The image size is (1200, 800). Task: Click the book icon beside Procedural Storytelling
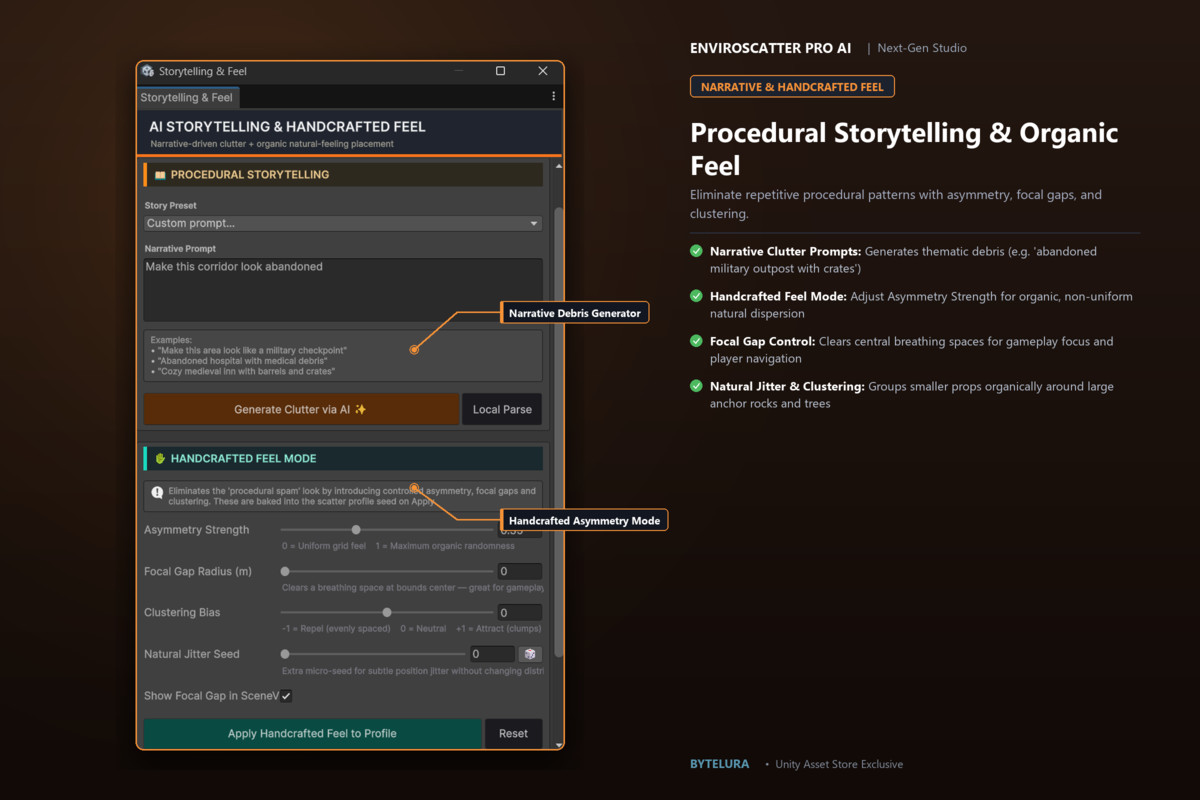(x=160, y=175)
